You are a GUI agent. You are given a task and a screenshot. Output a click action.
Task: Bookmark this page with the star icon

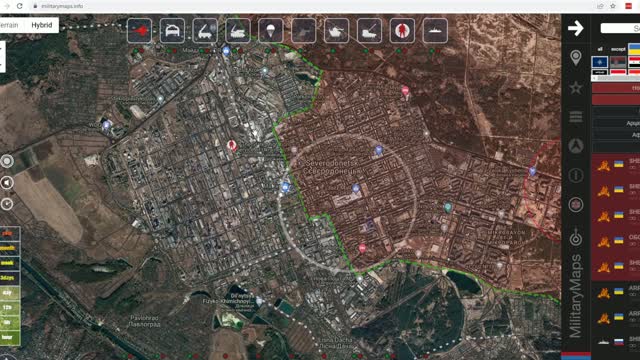click(x=613, y=6)
